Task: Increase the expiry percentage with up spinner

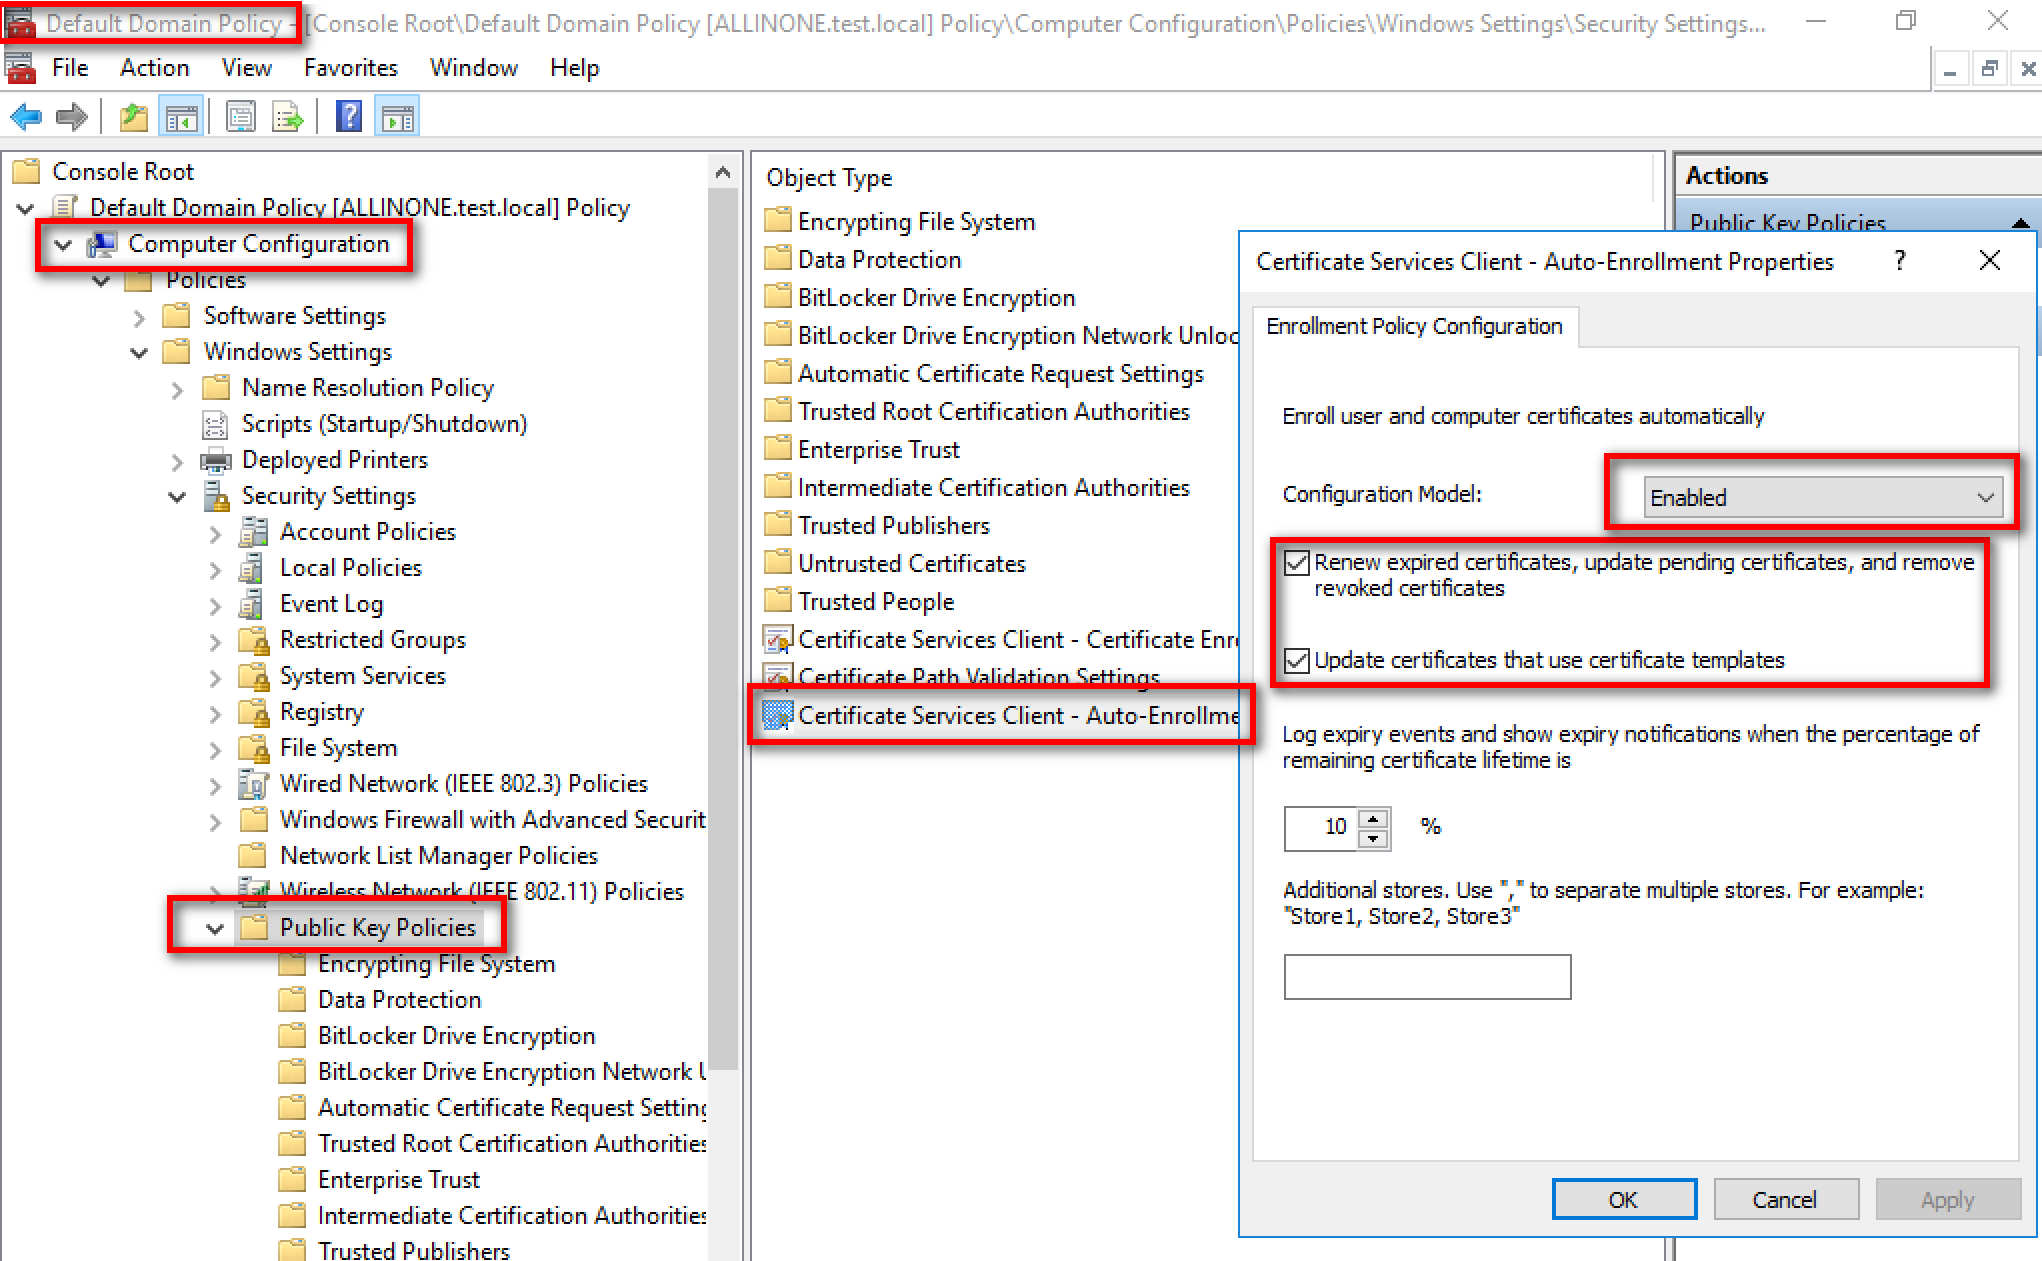Action: pos(1374,818)
